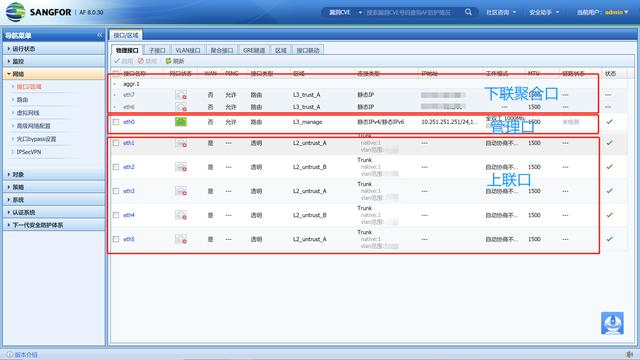Switch to the 物理接口 tab
The image size is (640, 360).
pos(127,50)
